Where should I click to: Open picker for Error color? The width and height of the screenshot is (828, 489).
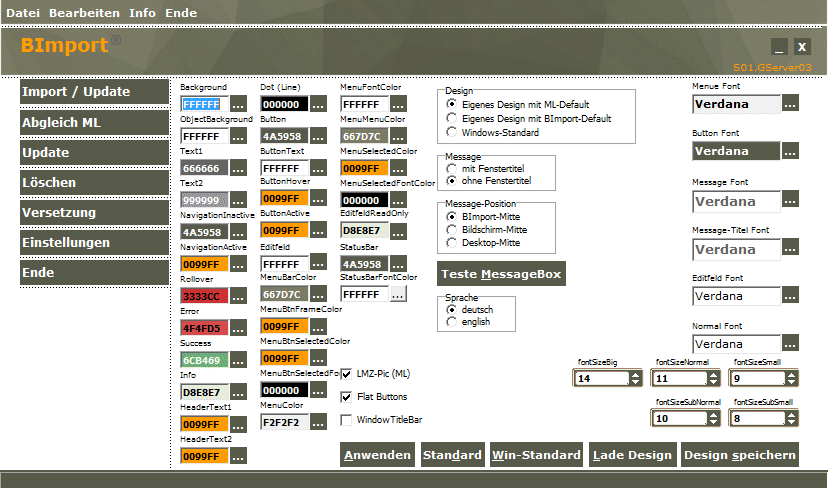coord(238,328)
